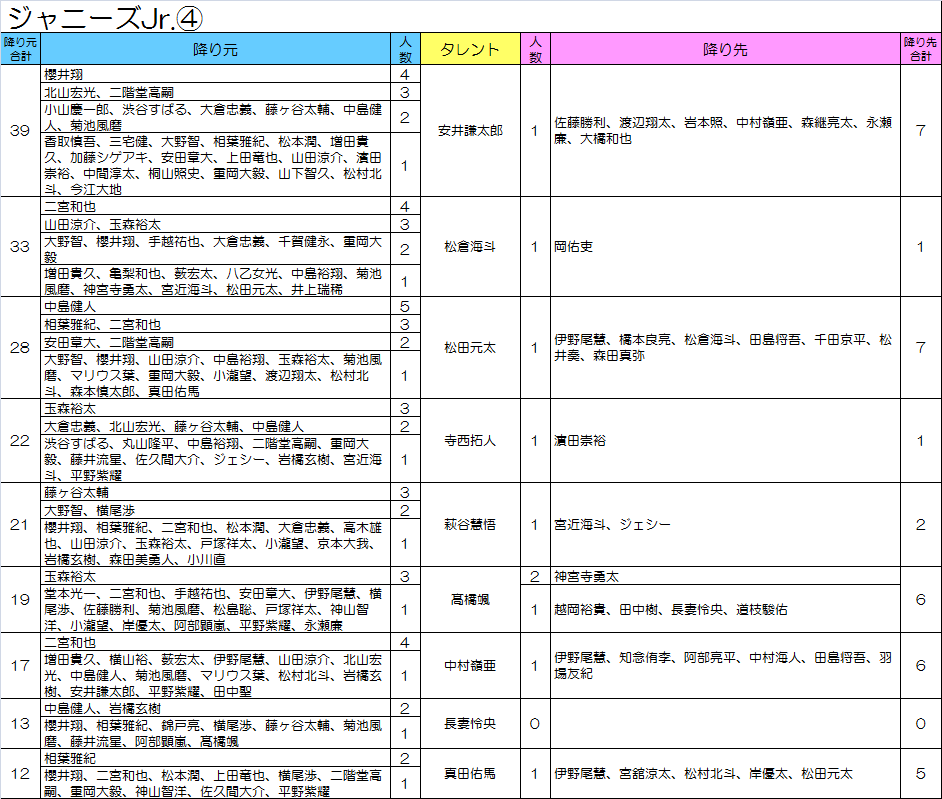Select the 降り先 cell 神宮寺勇太

[725, 576]
